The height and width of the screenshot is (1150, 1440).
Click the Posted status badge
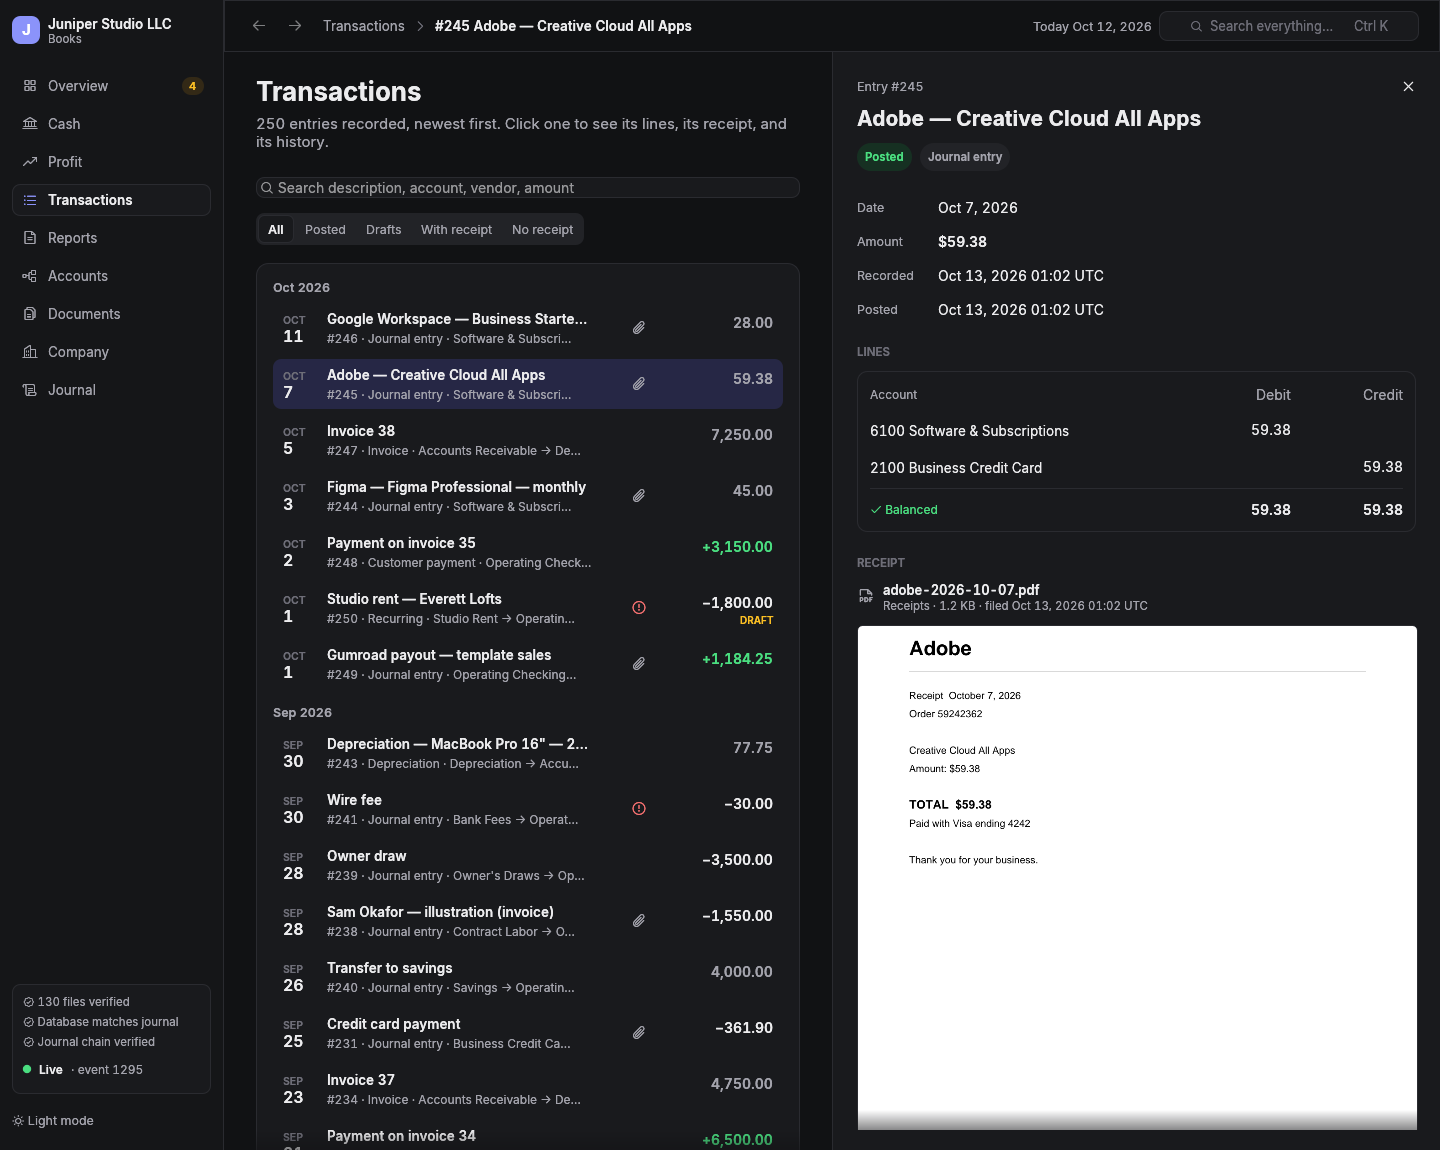(884, 157)
